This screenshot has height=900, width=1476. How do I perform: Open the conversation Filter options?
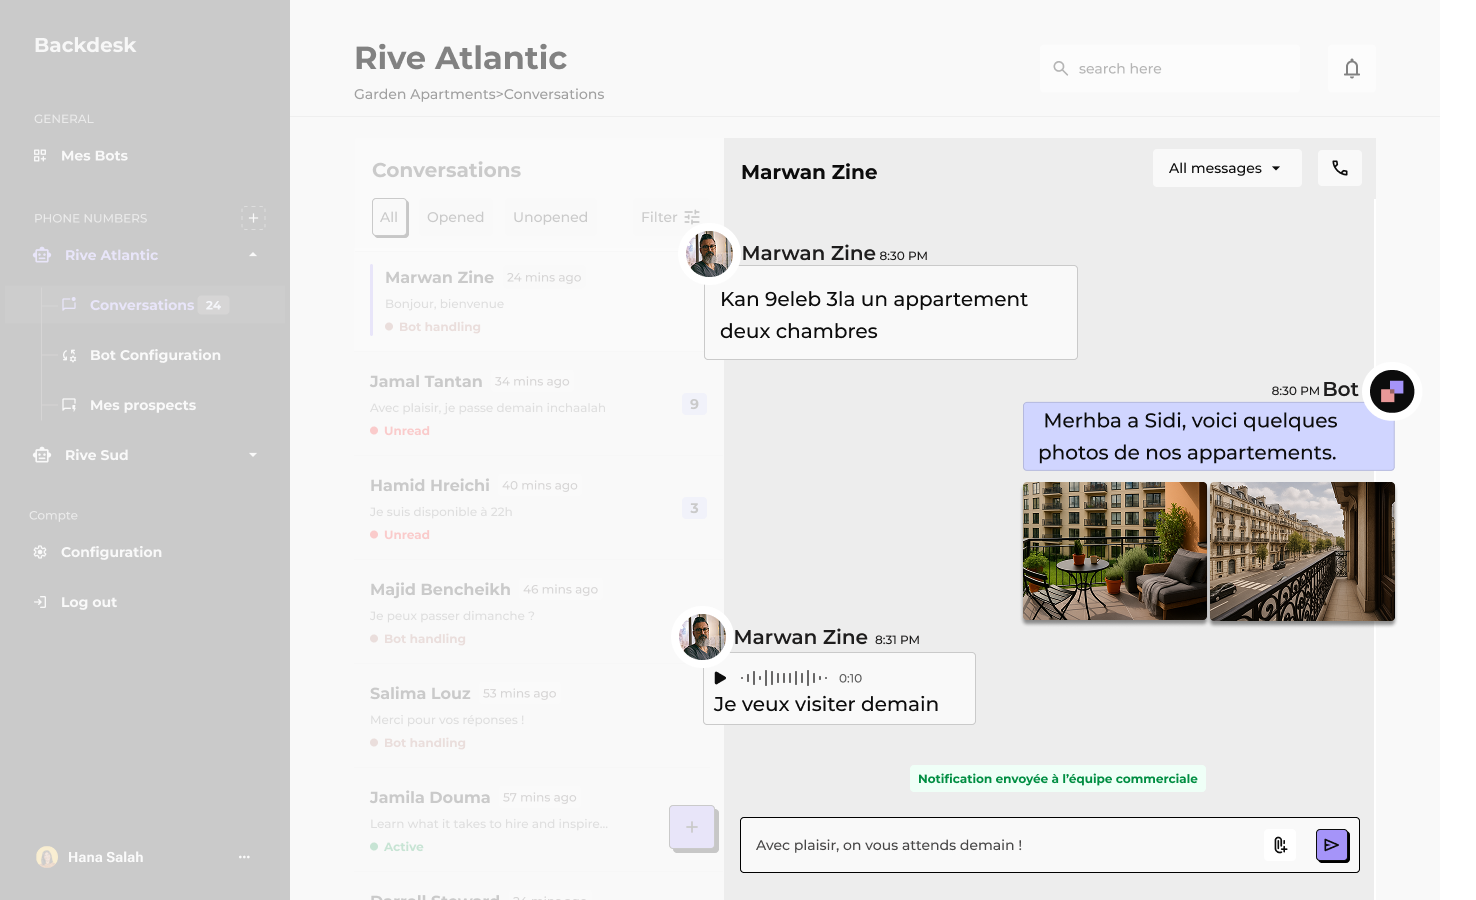(x=668, y=217)
